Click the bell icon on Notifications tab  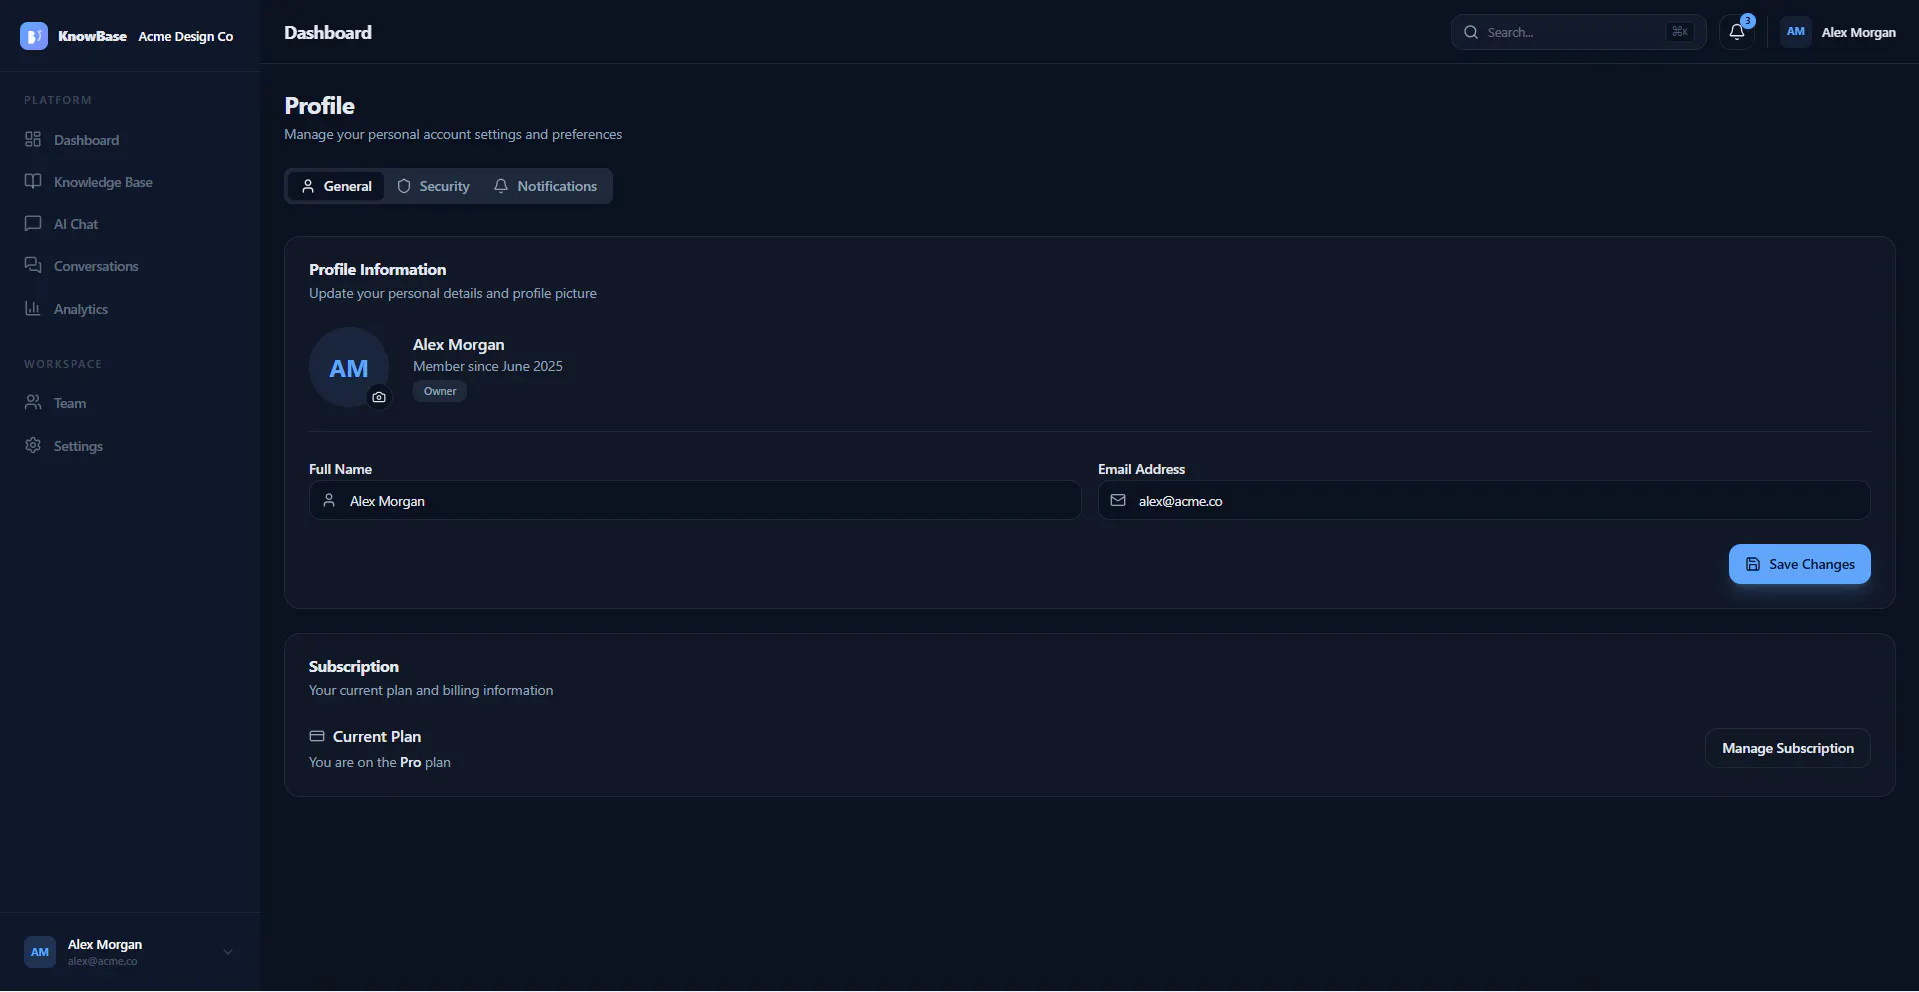501,186
